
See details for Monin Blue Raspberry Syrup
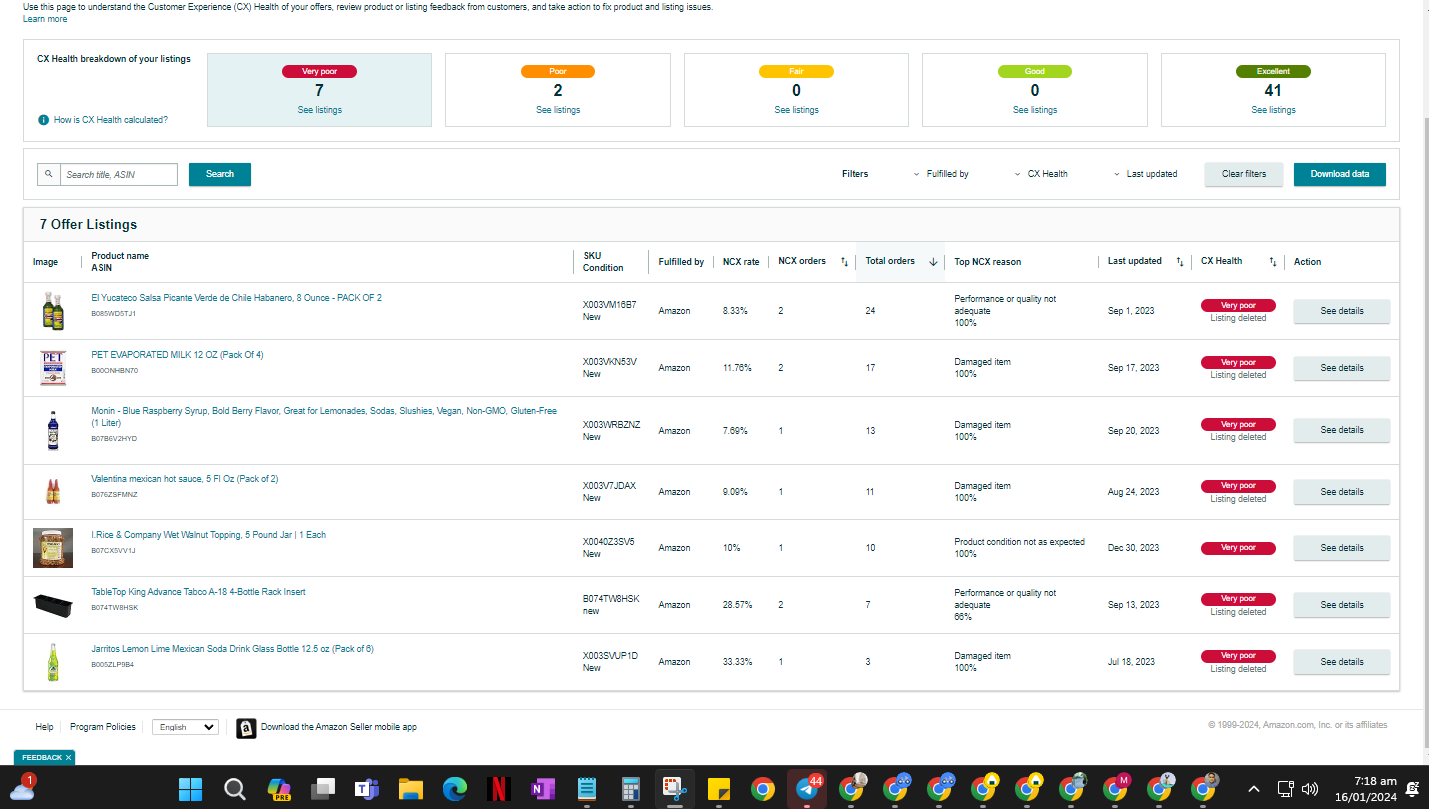1341,430
